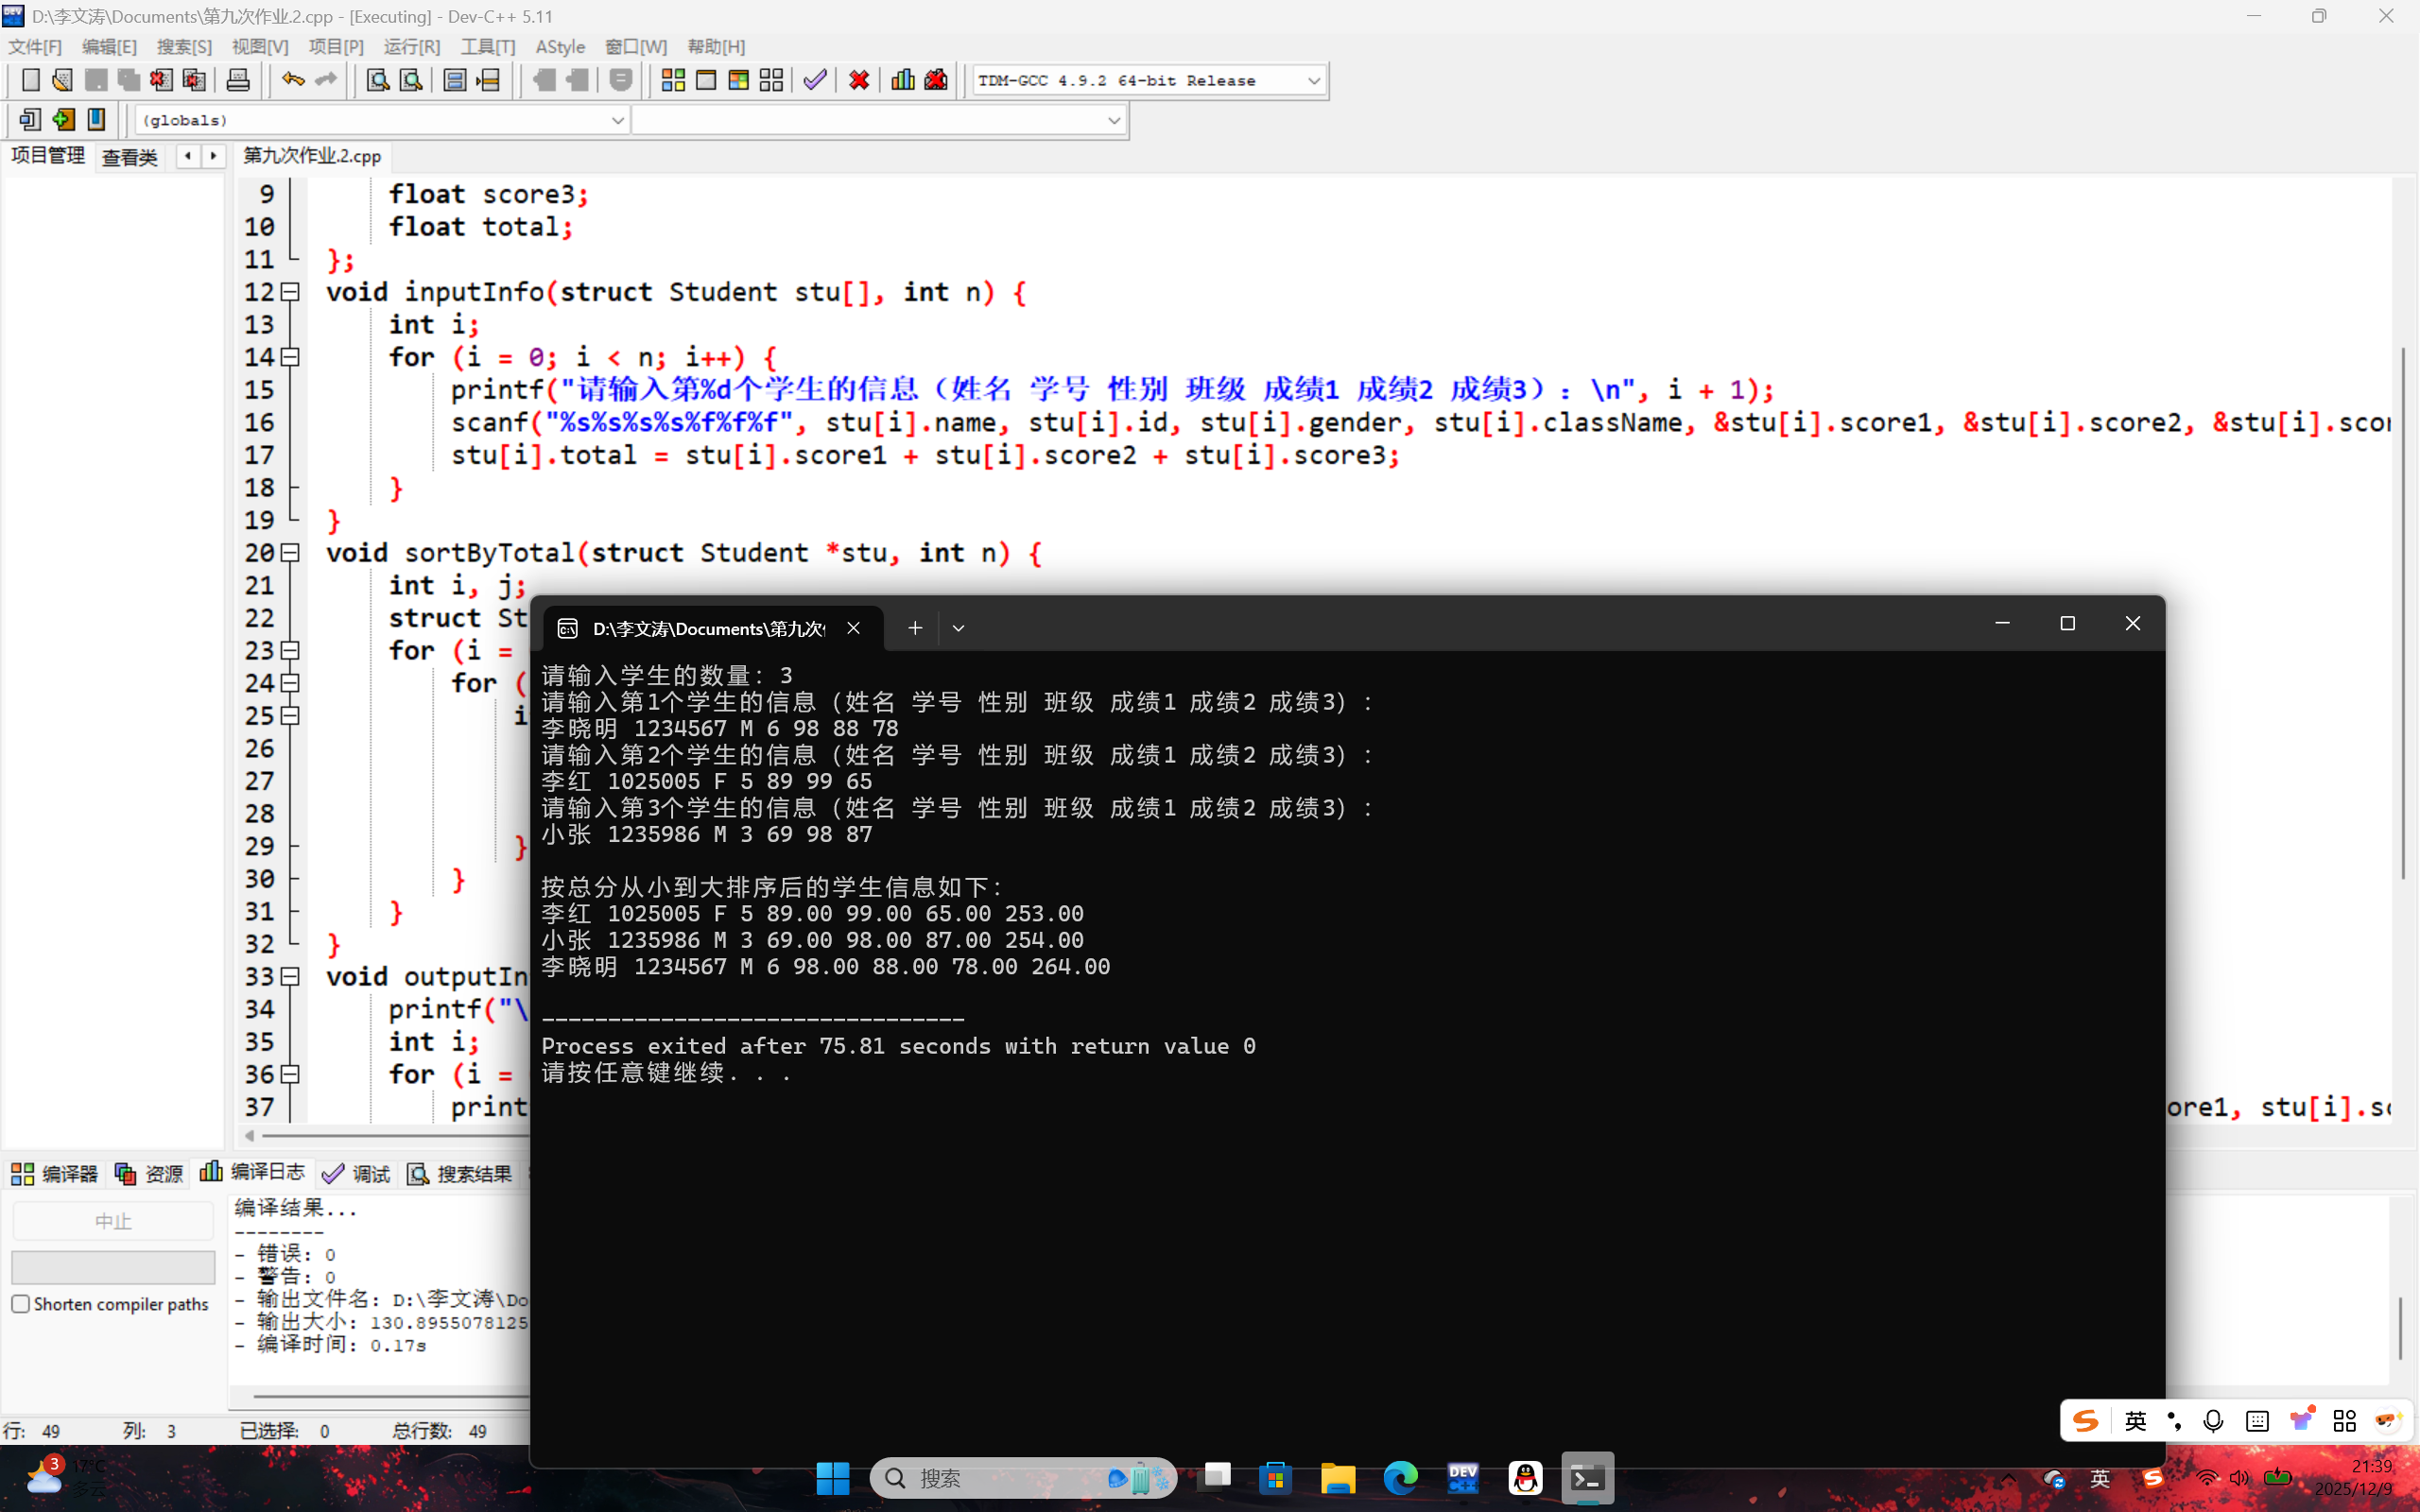Viewport: 2420px width, 1512px height.
Task: Collapse the sortByTotal function fold at line 20
Action: (x=290, y=553)
